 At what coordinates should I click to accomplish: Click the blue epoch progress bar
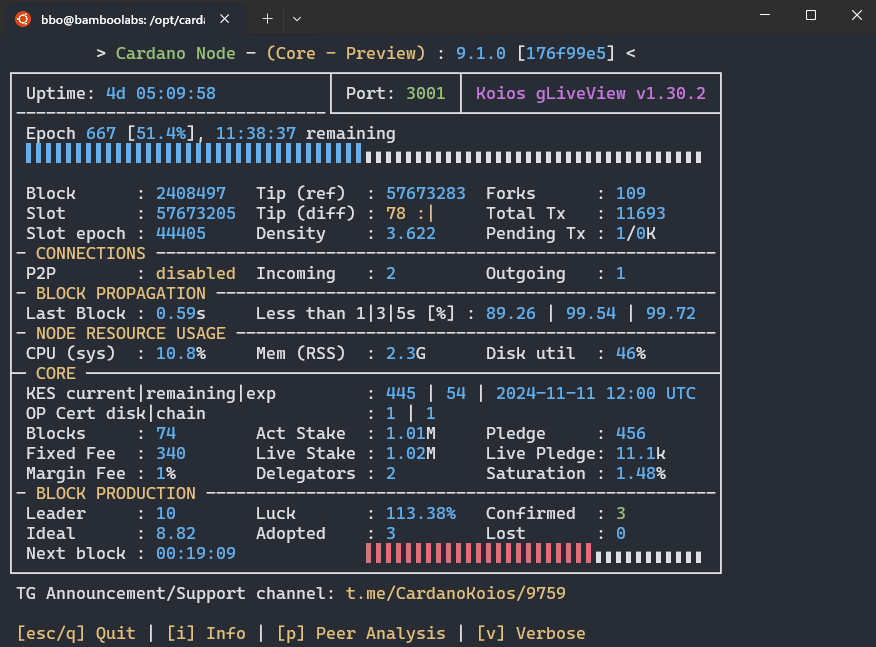pyautogui.click(x=193, y=153)
